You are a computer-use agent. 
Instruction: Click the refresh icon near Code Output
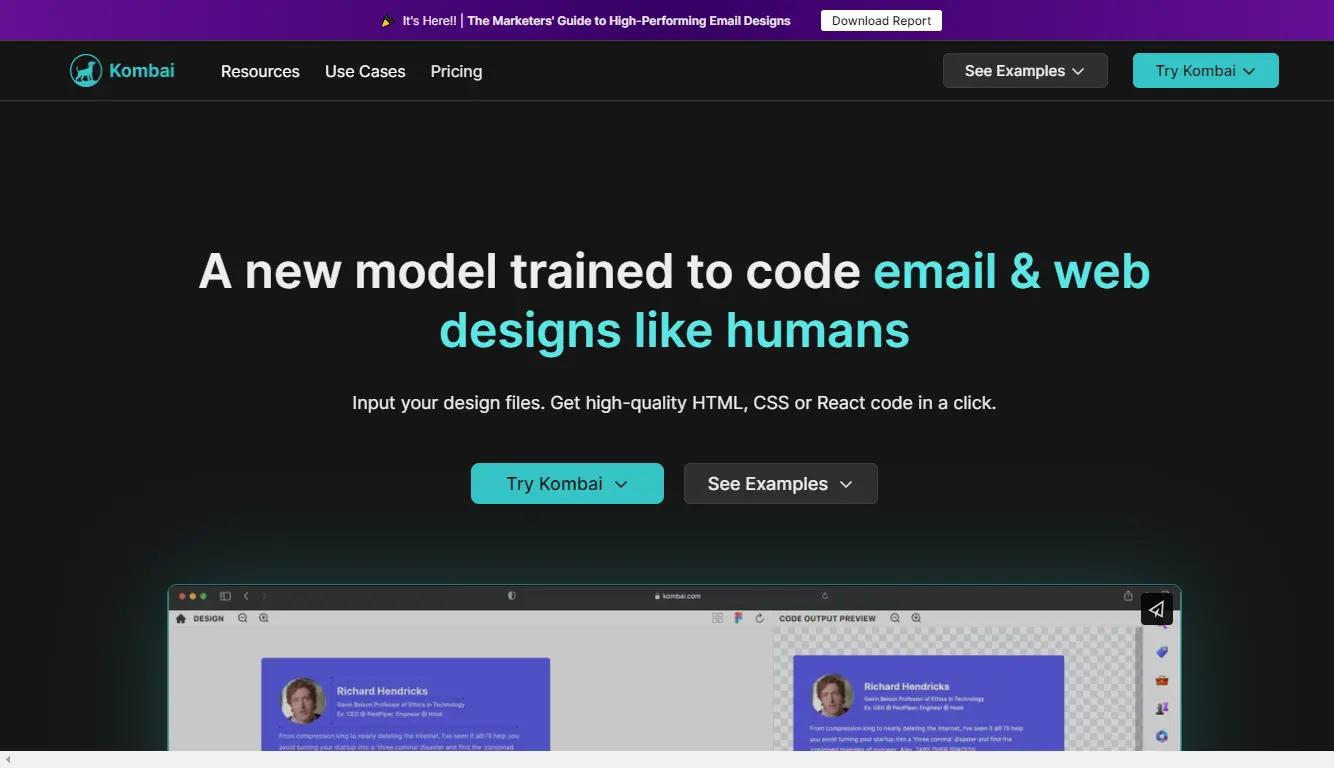tap(759, 618)
